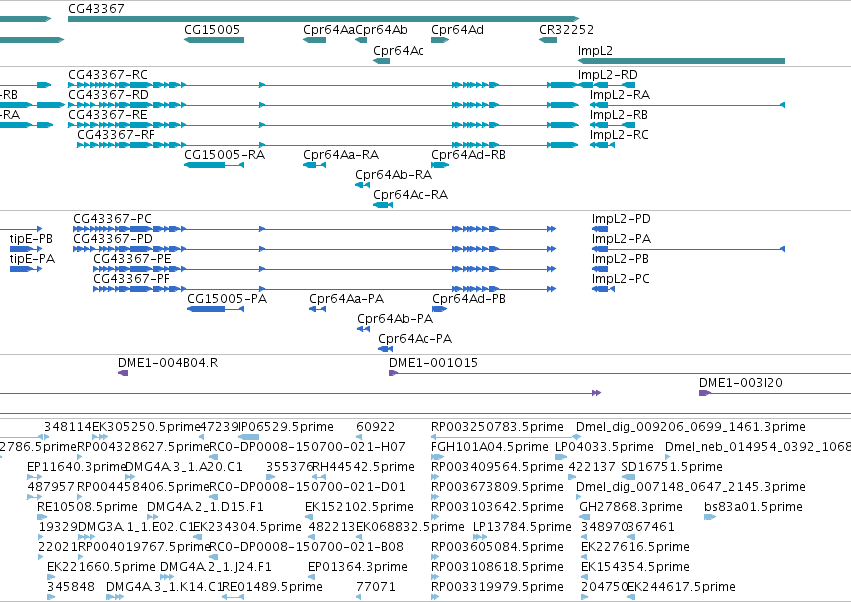
Task: Select the EK221660.5prime EST label
Action: 101,567
